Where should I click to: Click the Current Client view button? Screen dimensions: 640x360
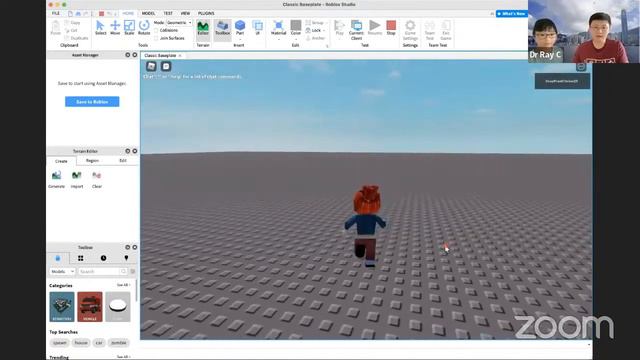pos(356,30)
